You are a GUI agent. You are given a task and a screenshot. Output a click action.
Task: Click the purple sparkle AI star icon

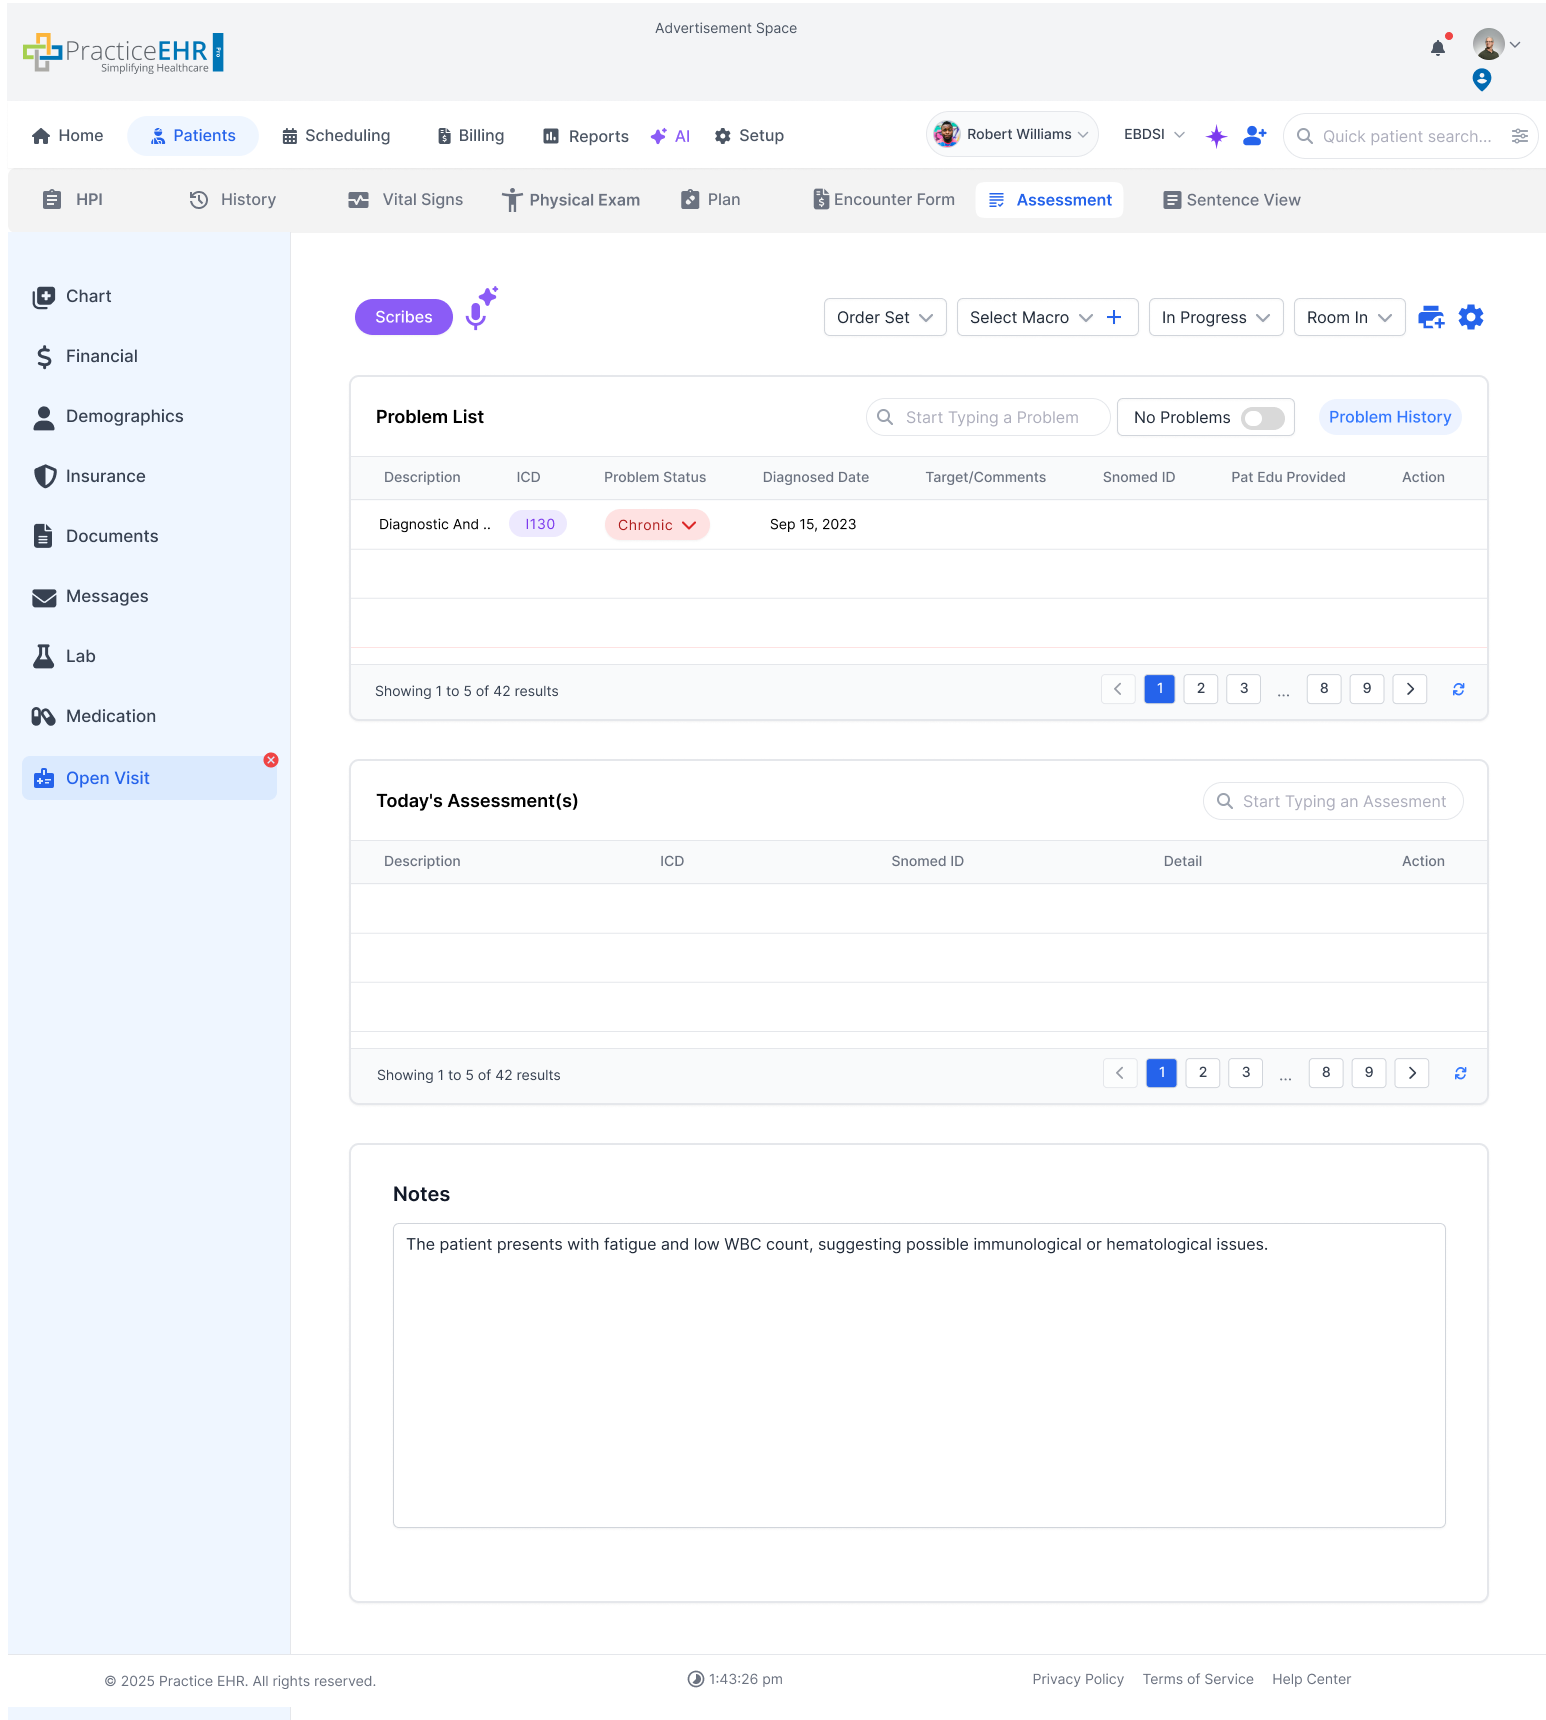point(1216,136)
